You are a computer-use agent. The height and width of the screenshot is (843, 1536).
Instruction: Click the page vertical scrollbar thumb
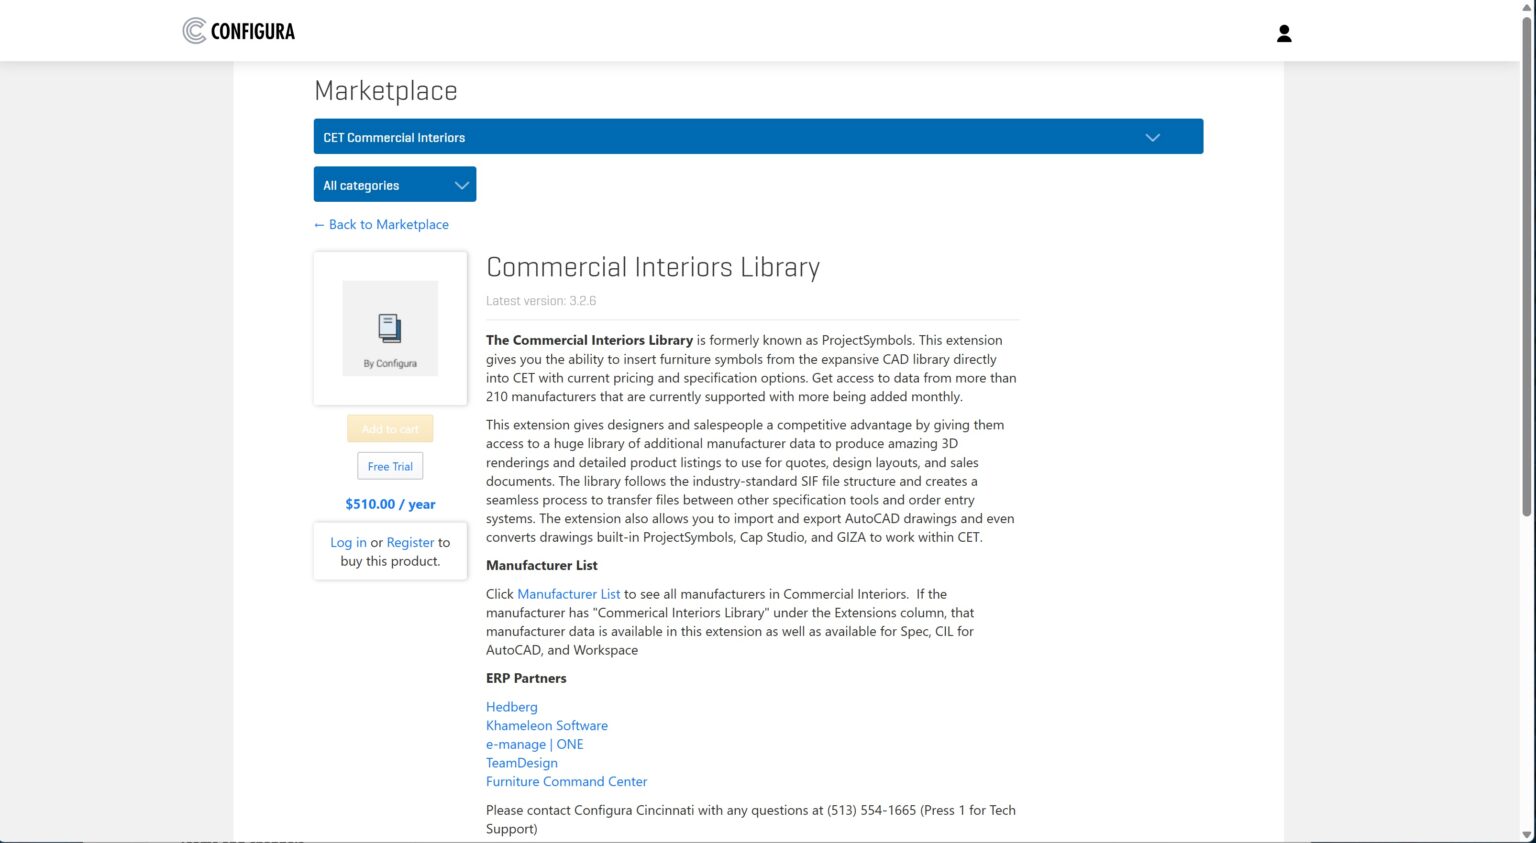[1527, 265]
